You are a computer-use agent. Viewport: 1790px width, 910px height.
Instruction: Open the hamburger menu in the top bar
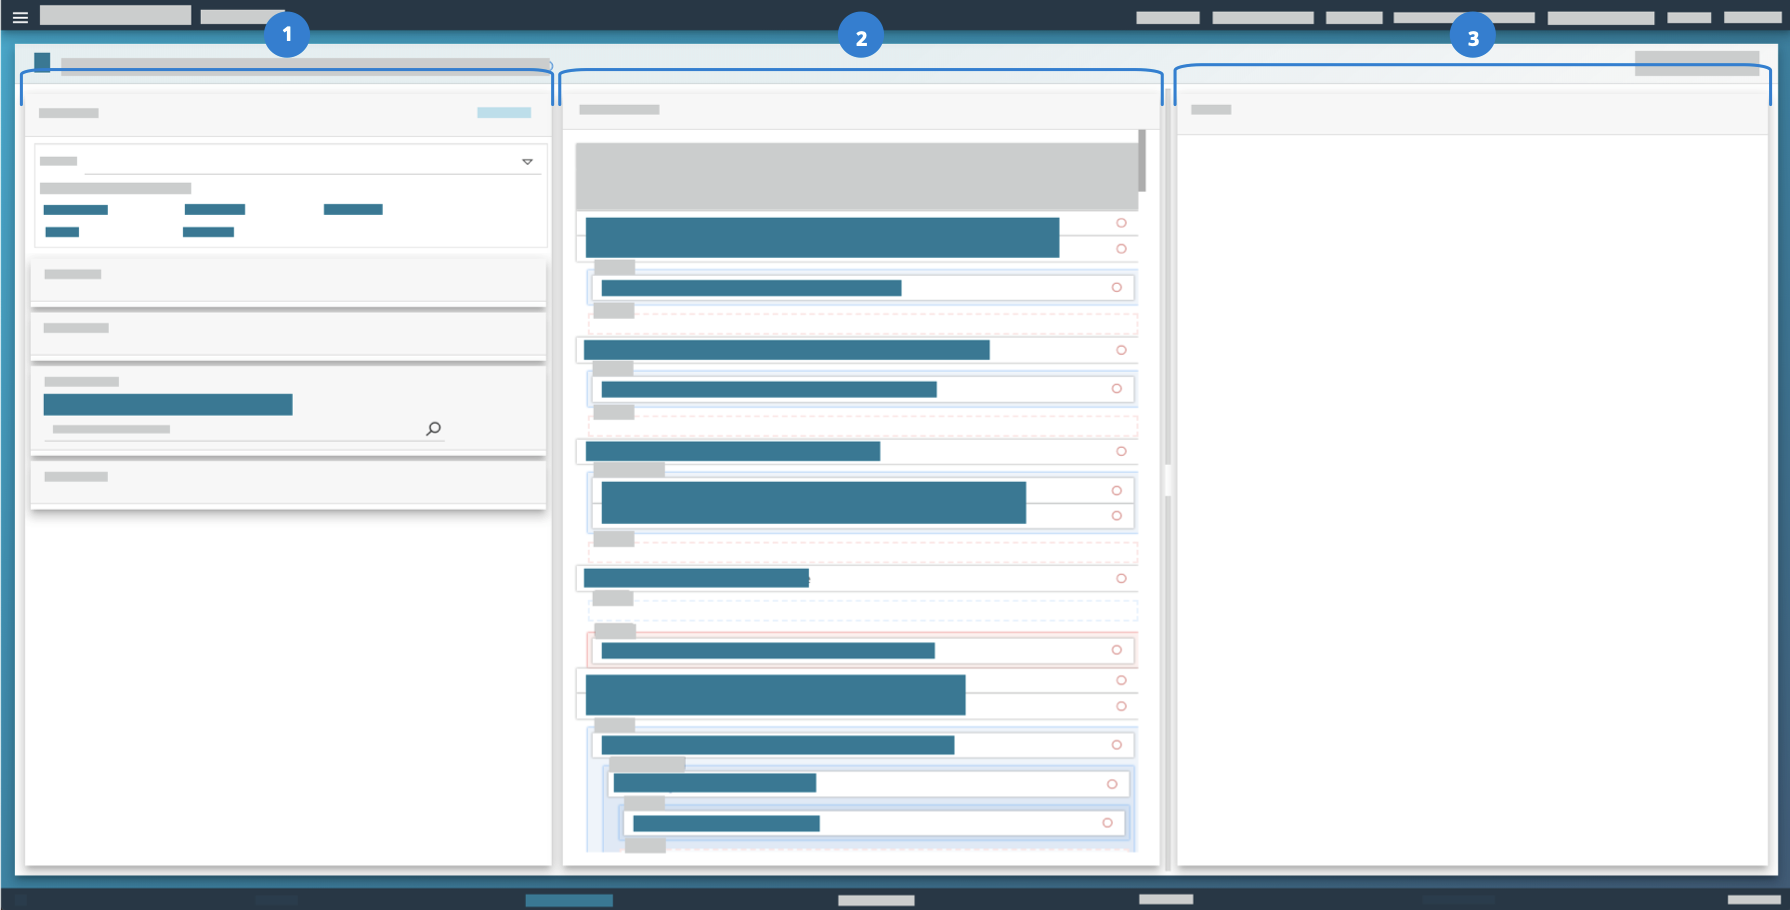click(x=20, y=17)
